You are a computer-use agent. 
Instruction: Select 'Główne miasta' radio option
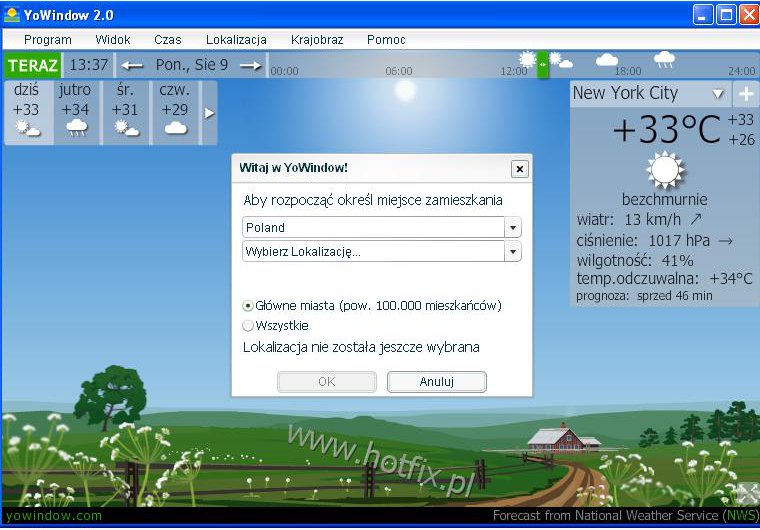point(248,306)
